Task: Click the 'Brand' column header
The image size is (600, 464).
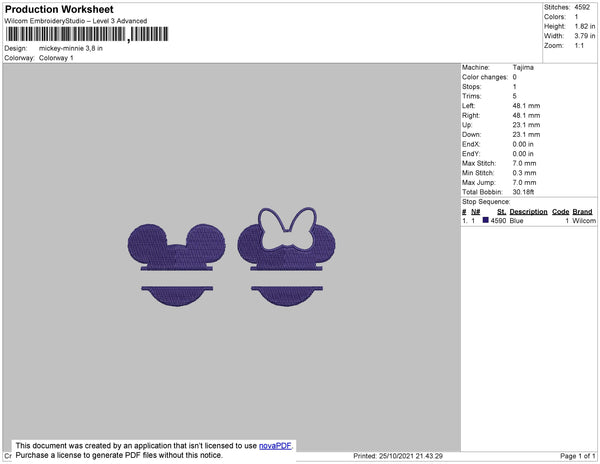Action: (x=582, y=212)
